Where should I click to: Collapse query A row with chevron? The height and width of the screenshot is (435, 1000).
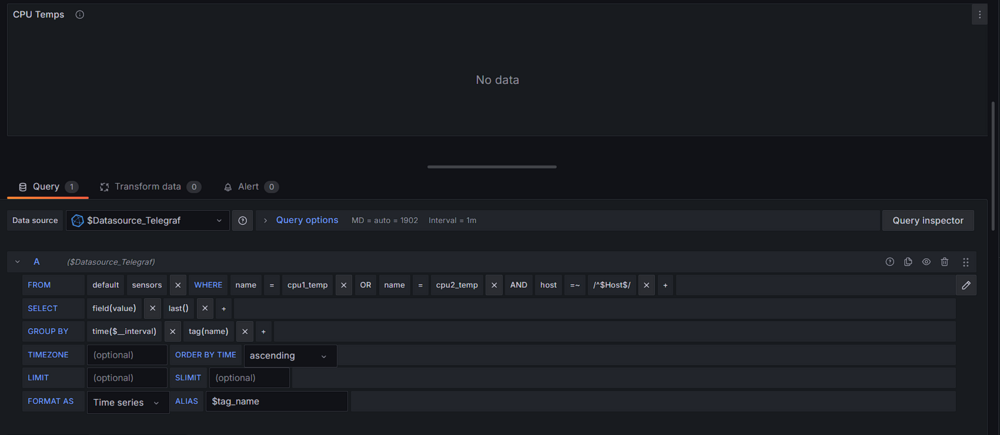[x=17, y=262]
